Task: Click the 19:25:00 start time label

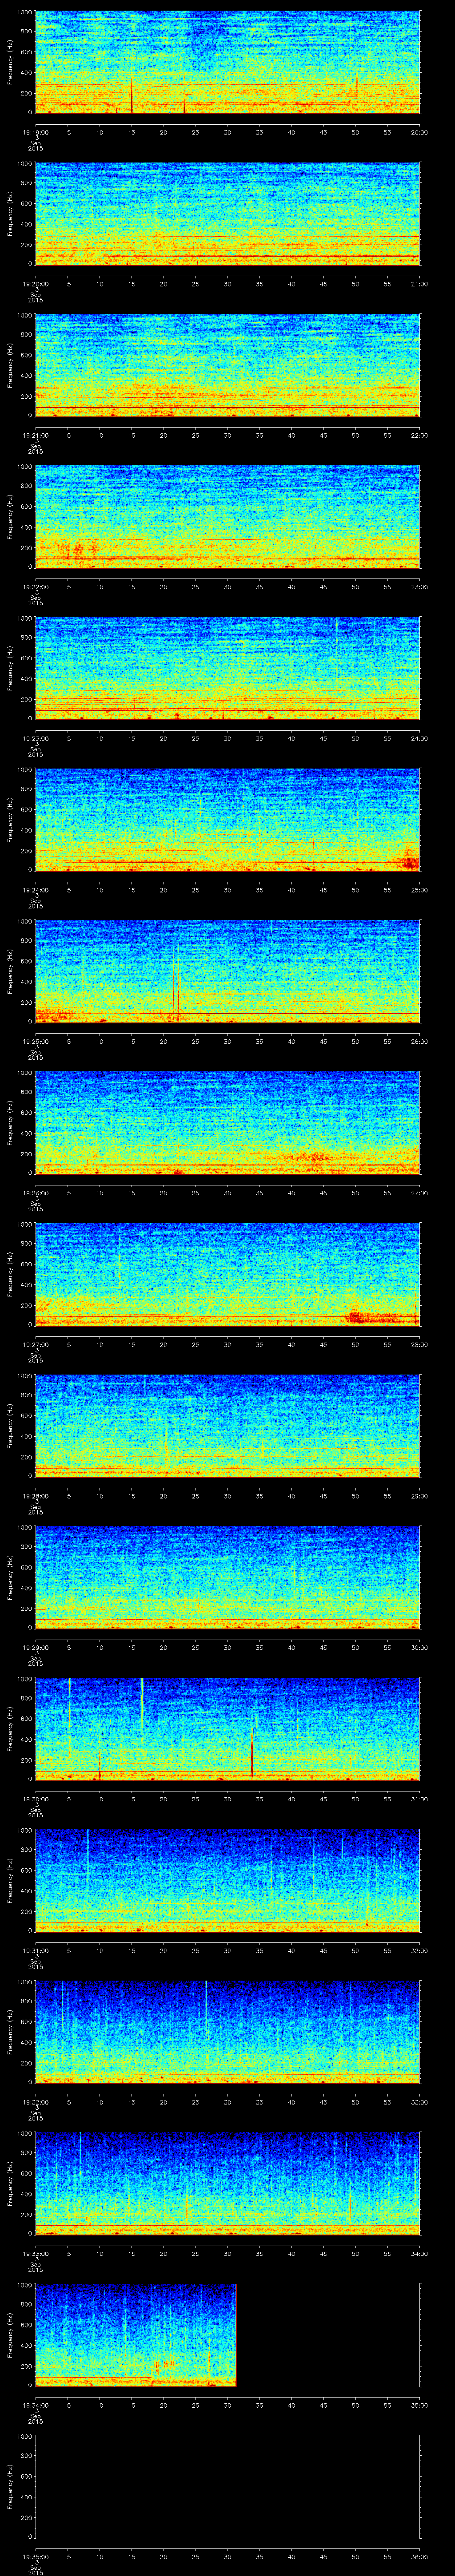Action: 35,1041
